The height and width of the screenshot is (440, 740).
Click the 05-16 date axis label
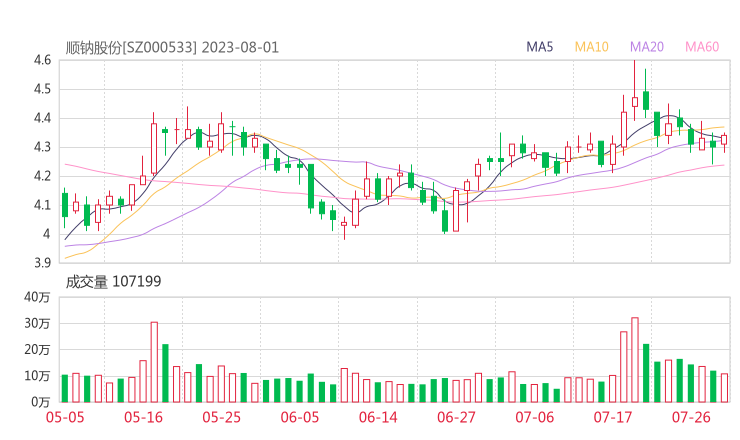pos(143,417)
